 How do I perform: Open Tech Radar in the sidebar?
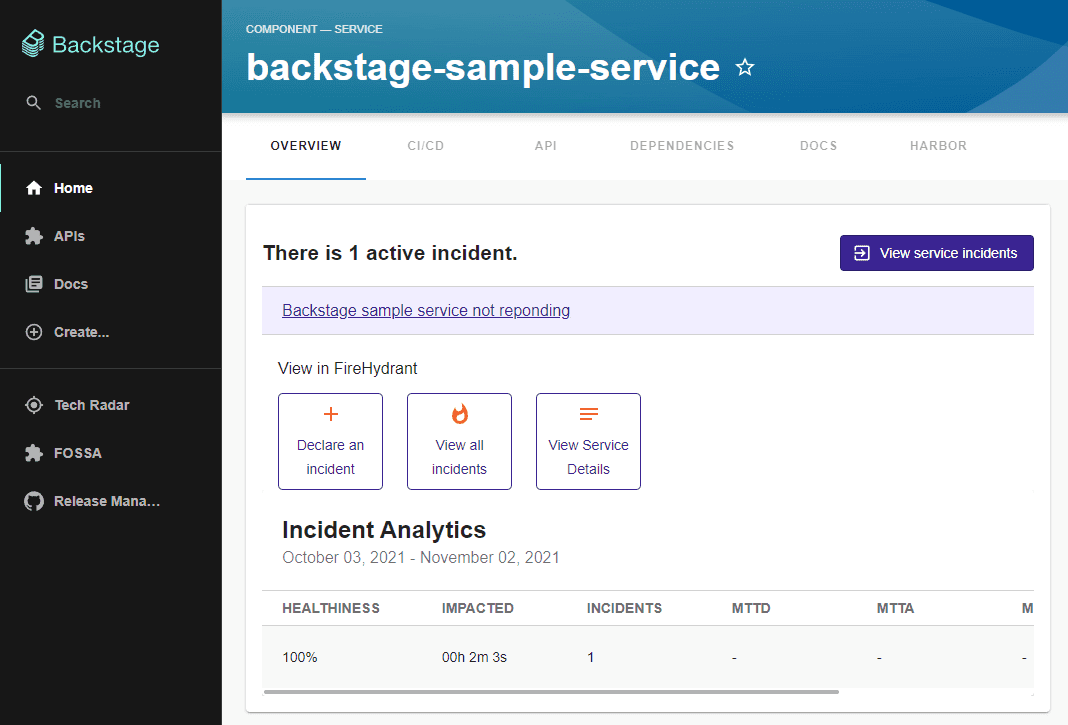pyautogui.click(x=111, y=405)
